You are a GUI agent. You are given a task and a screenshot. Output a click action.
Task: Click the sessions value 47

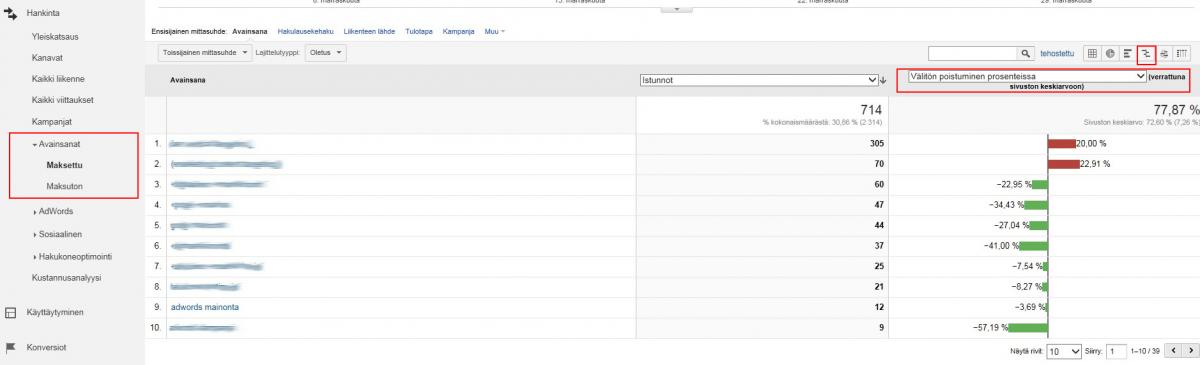pyautogui.click(x=880, y=205)
